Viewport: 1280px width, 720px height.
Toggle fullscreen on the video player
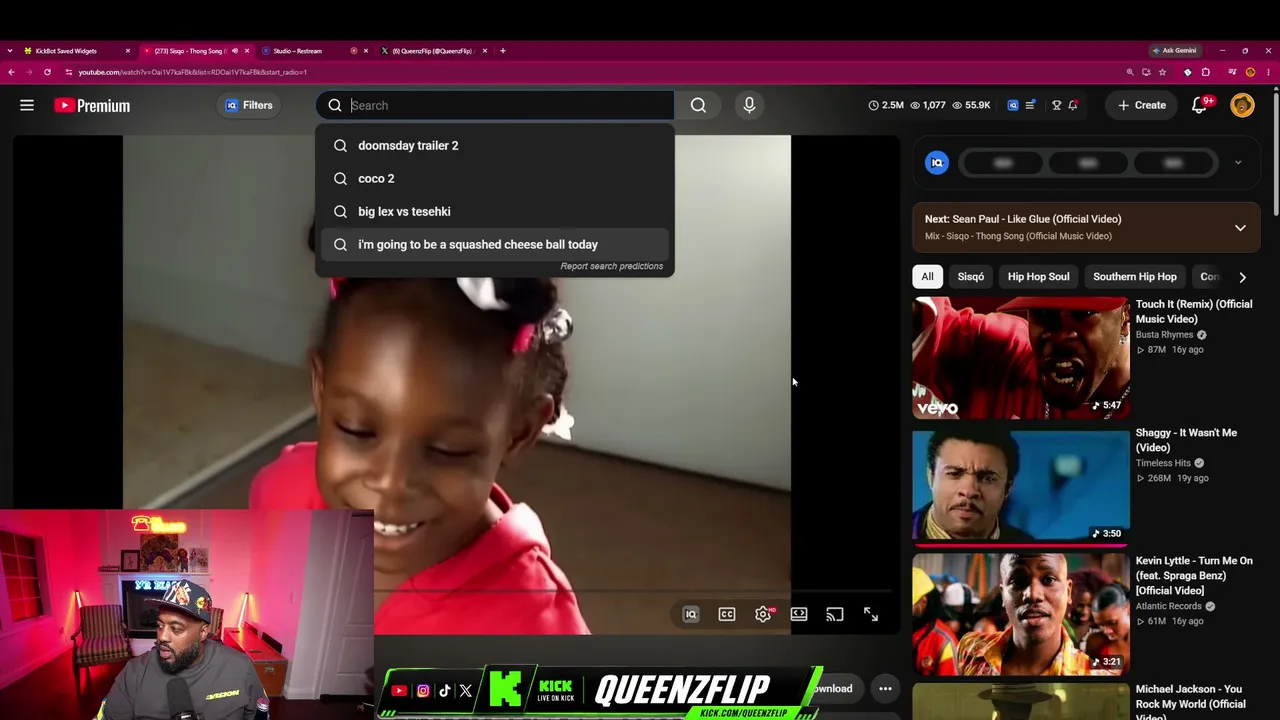click(871, 614)
